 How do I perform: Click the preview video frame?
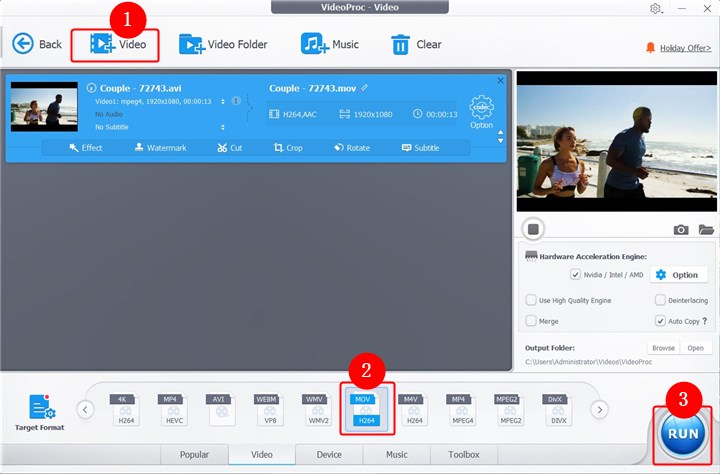(617, 141)
